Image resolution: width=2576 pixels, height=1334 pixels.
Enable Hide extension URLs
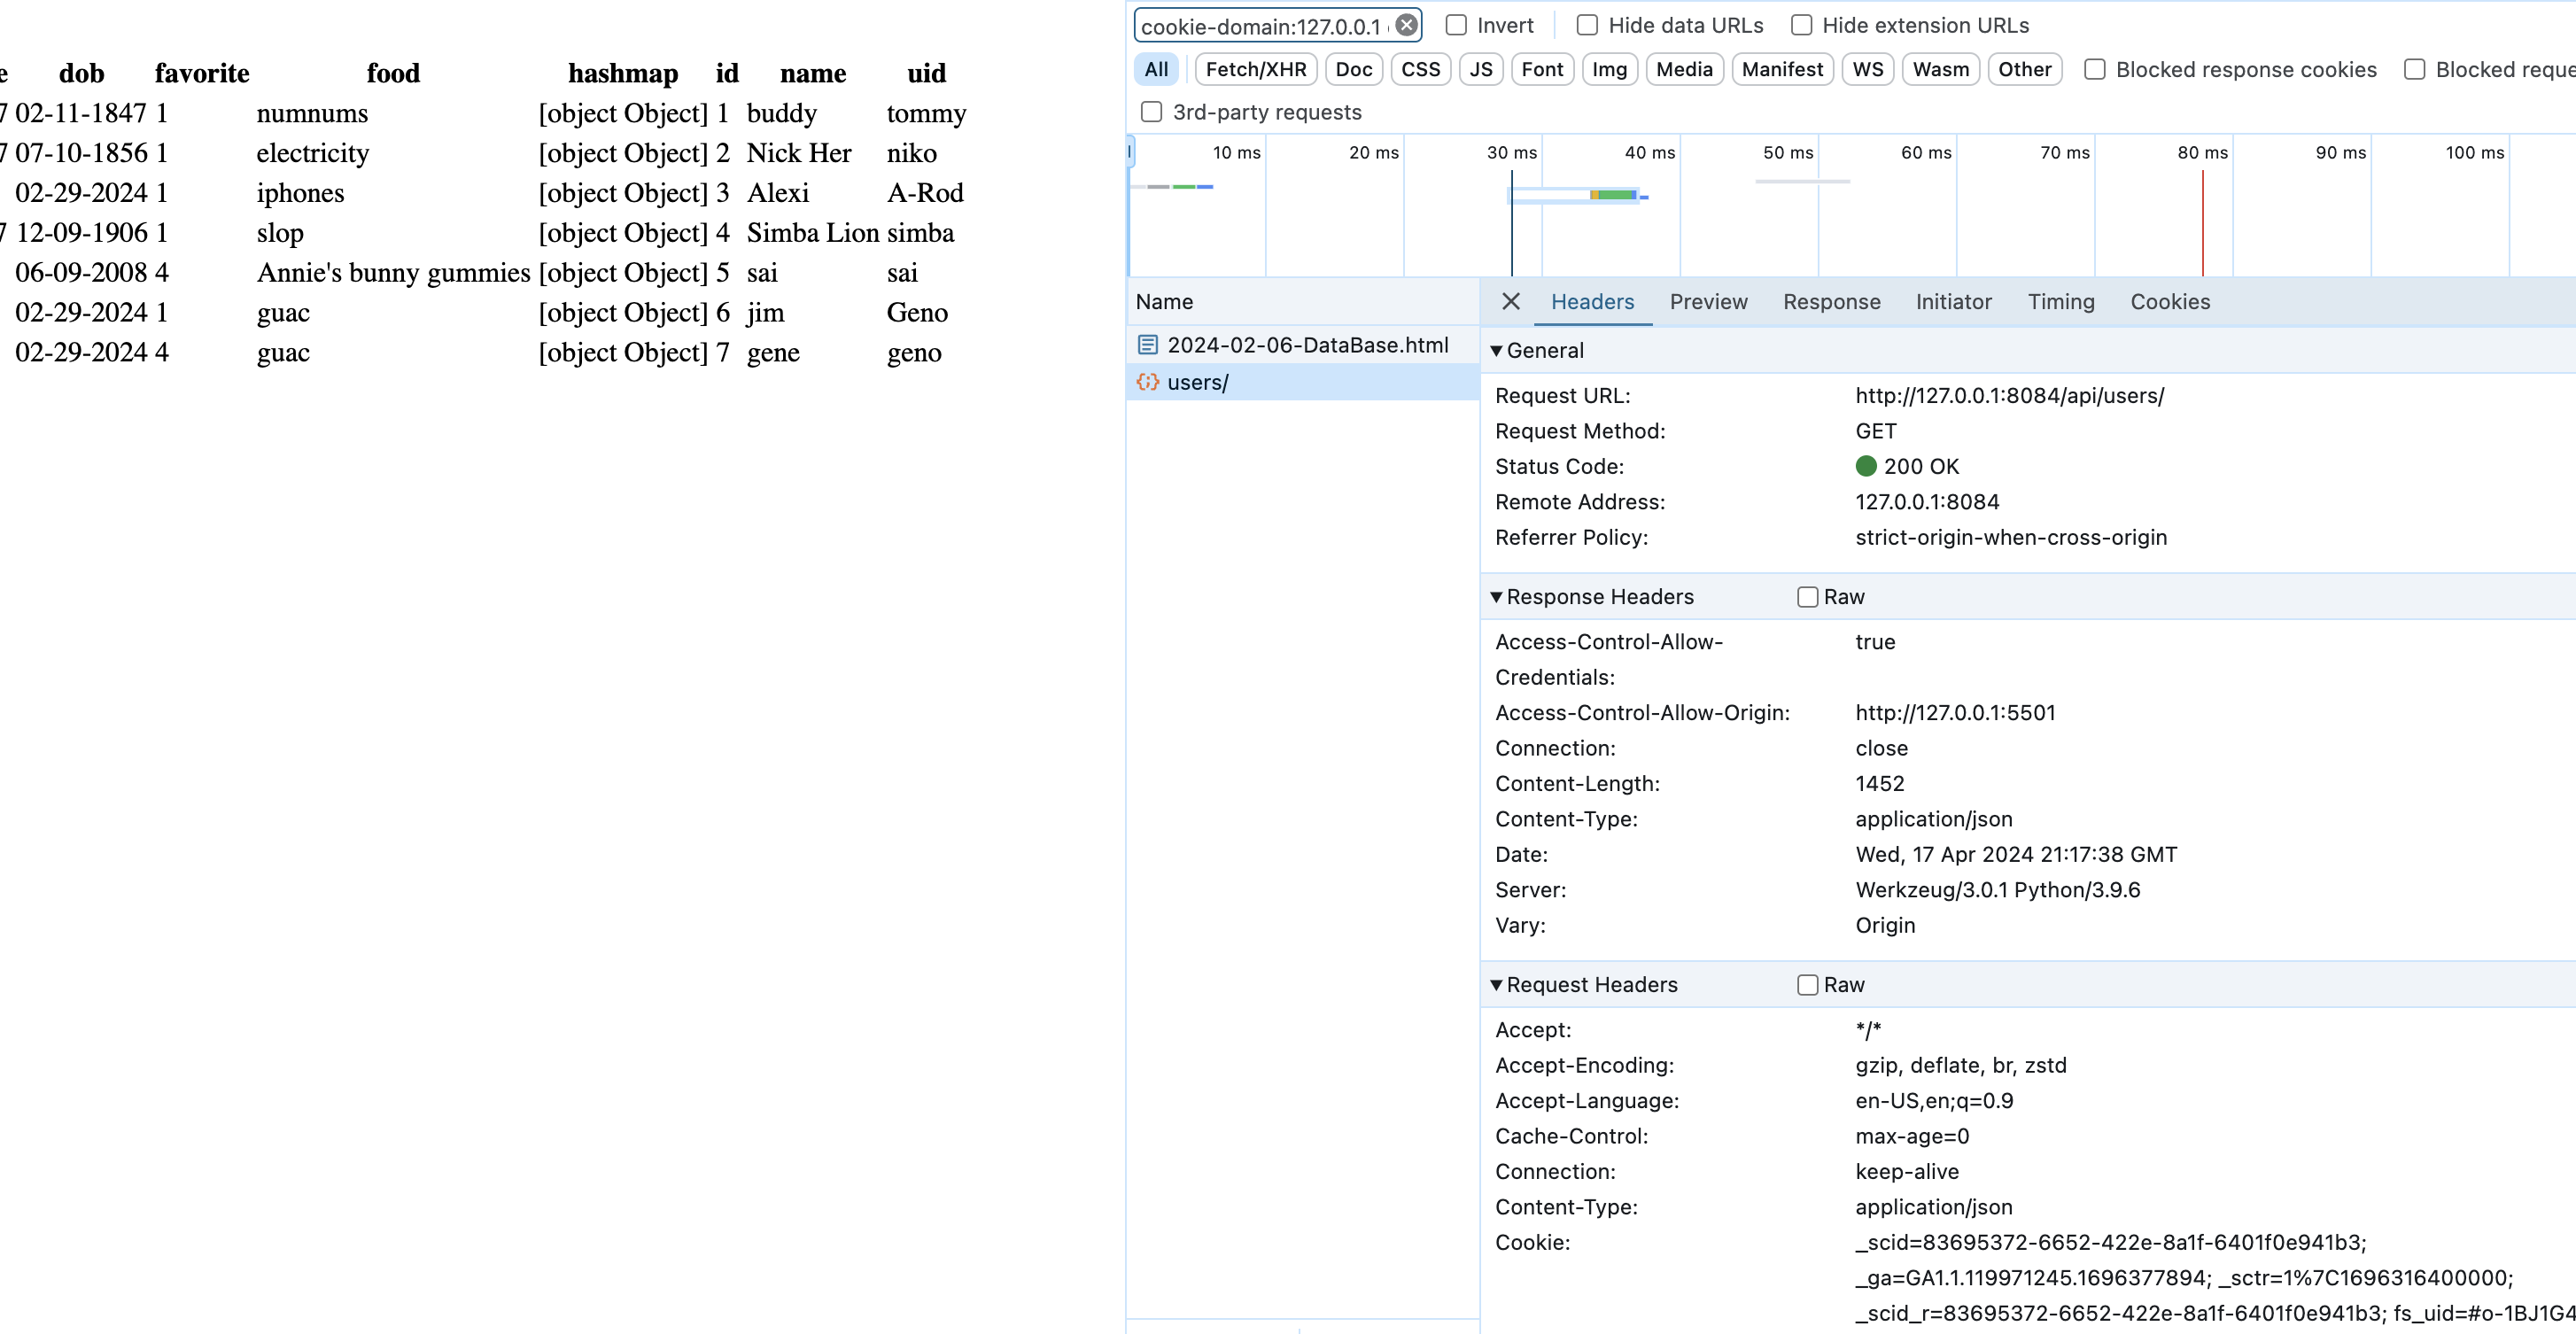pyautogui.click(x=1801, y=25)
